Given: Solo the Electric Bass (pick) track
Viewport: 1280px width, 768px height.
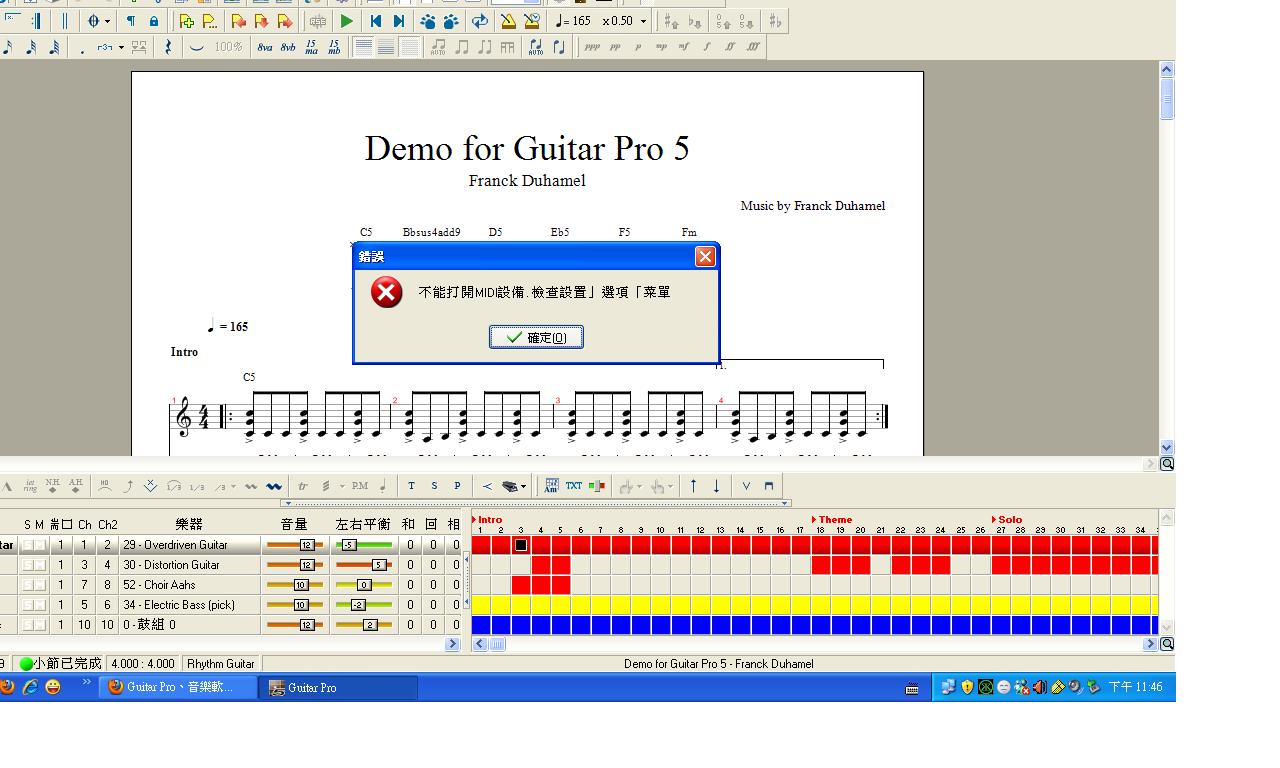Looking at the screenshot, I should 28,605.
